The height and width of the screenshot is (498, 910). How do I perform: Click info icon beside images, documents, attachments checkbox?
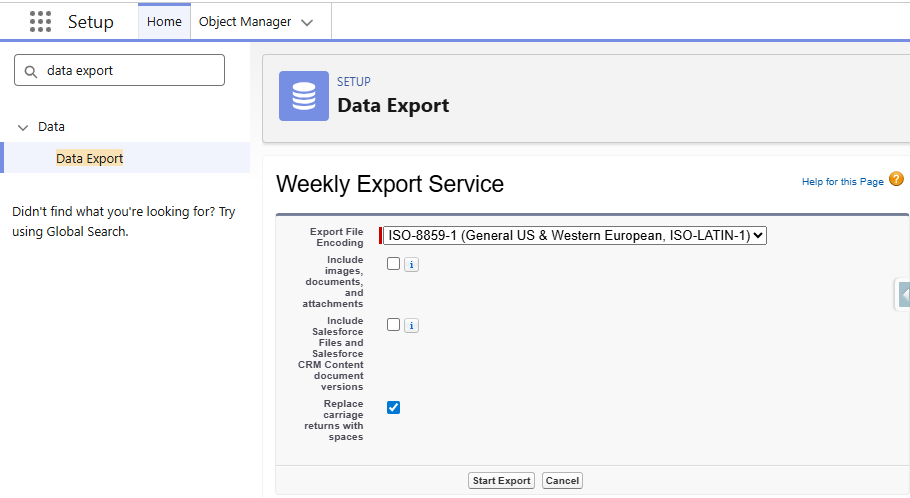click(x=411, y=265)
